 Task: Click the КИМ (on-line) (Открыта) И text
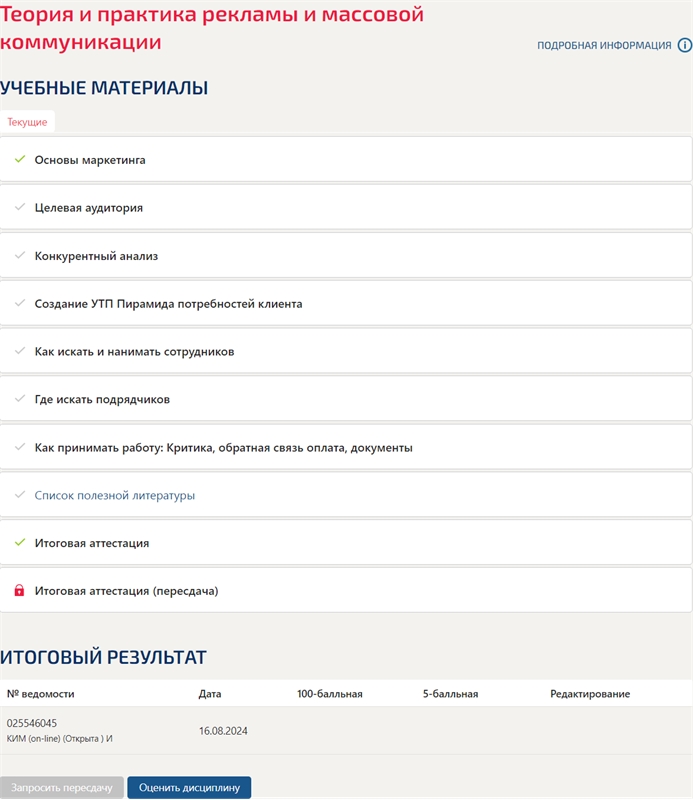pyautogui.click(x=59, y=739)
